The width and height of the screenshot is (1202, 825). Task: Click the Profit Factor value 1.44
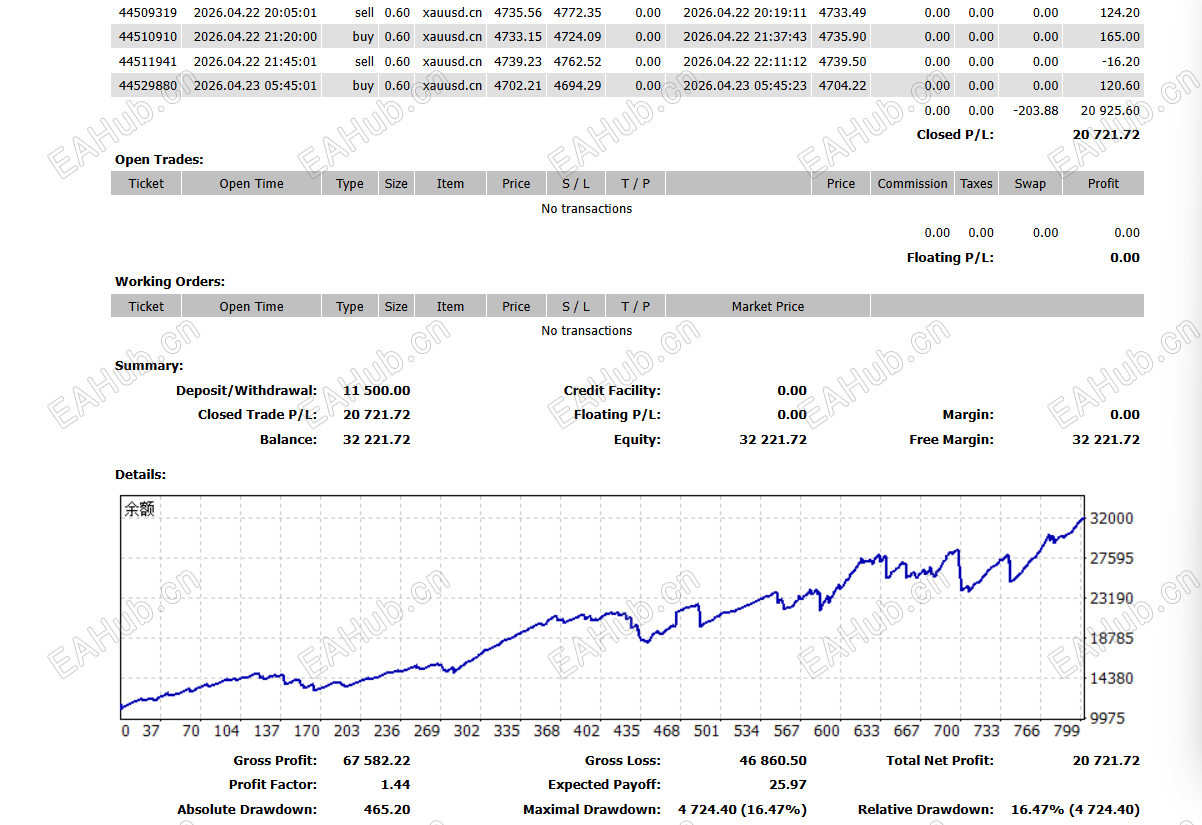[396, 784]
